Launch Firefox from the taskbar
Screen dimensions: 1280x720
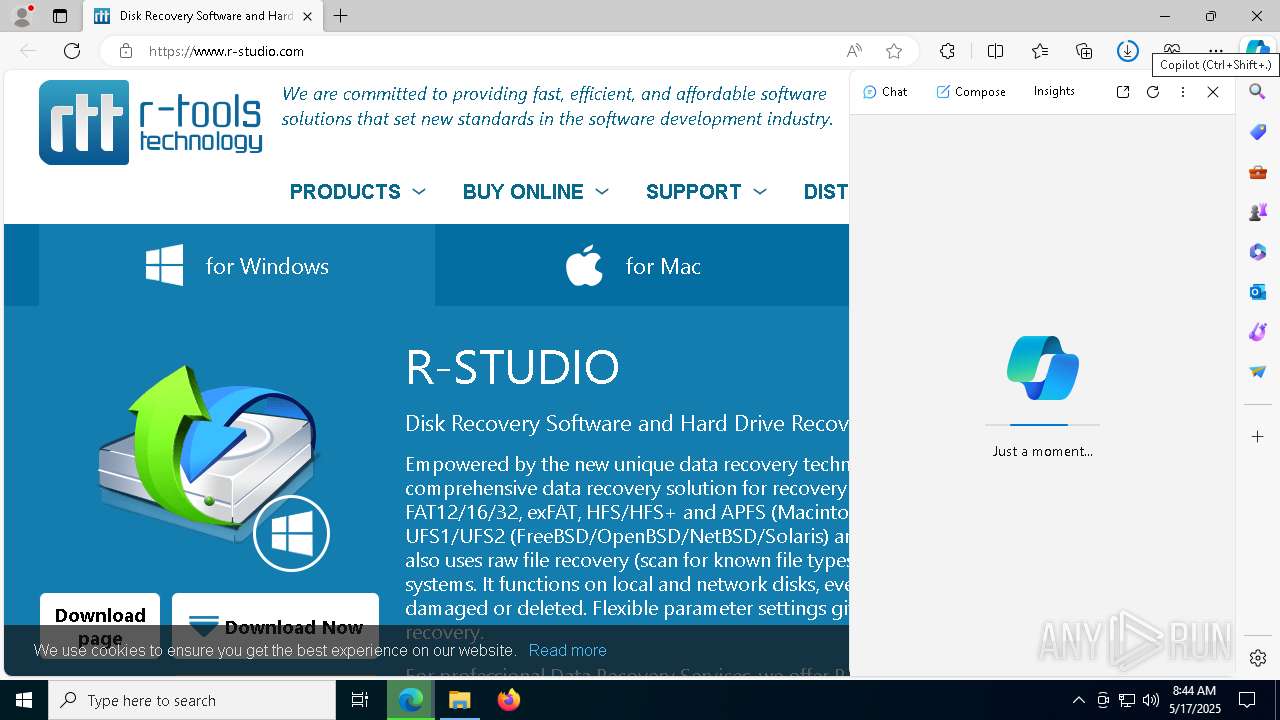(x=509, y=700)
